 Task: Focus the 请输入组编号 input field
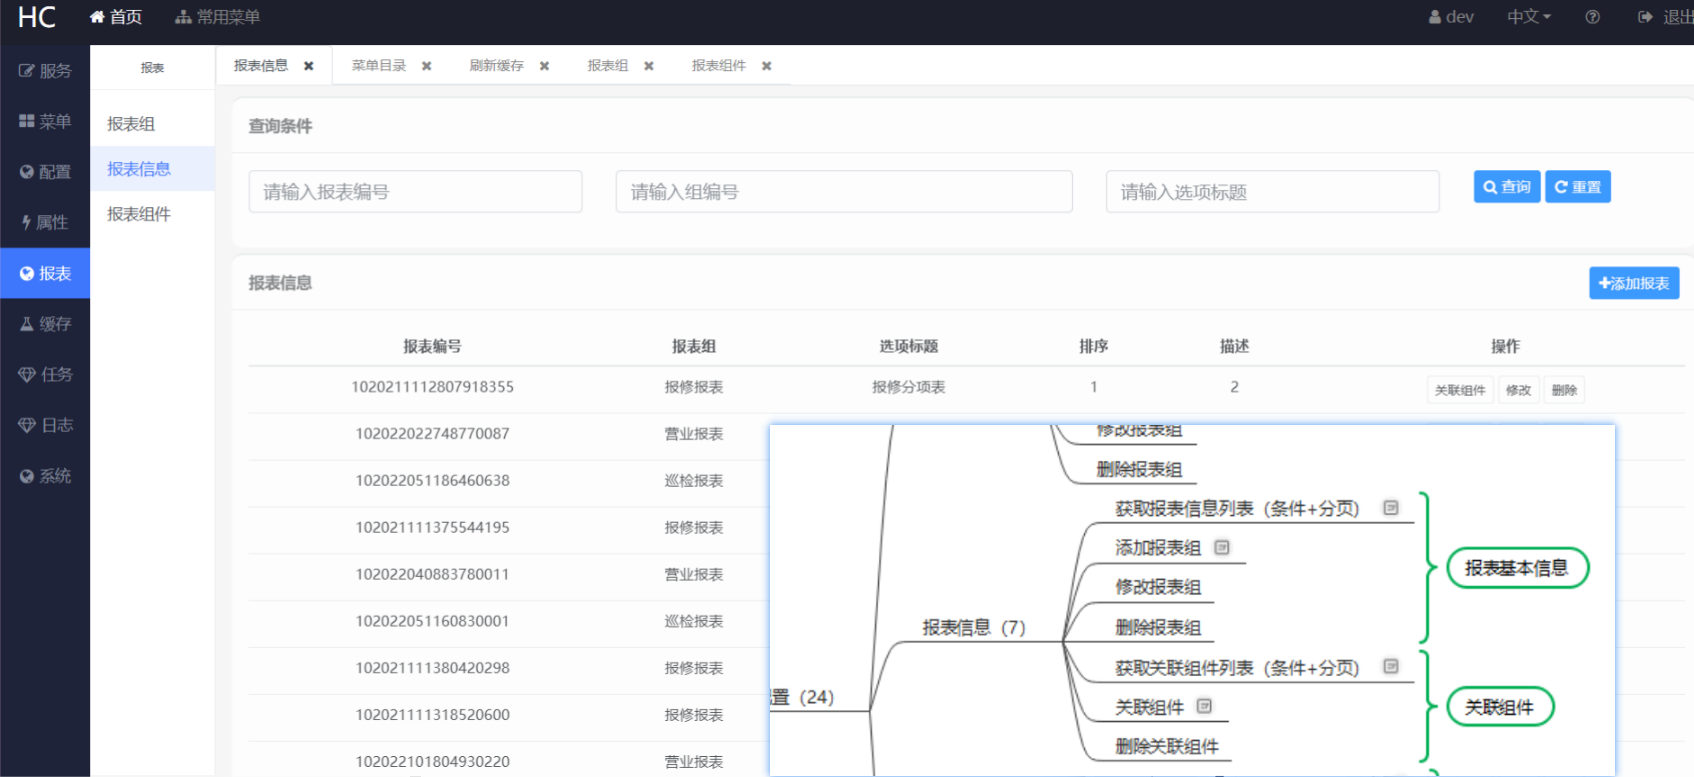click(844, 191)
